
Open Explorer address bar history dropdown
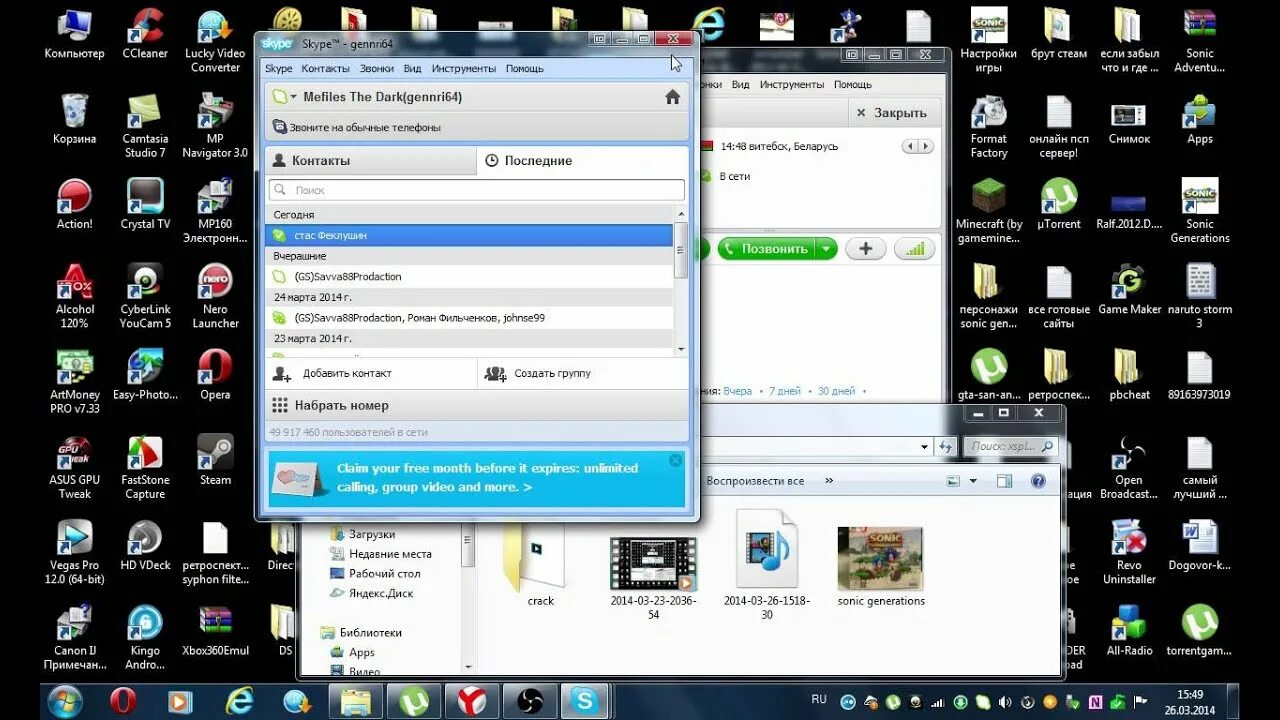[x=924, y=447]
